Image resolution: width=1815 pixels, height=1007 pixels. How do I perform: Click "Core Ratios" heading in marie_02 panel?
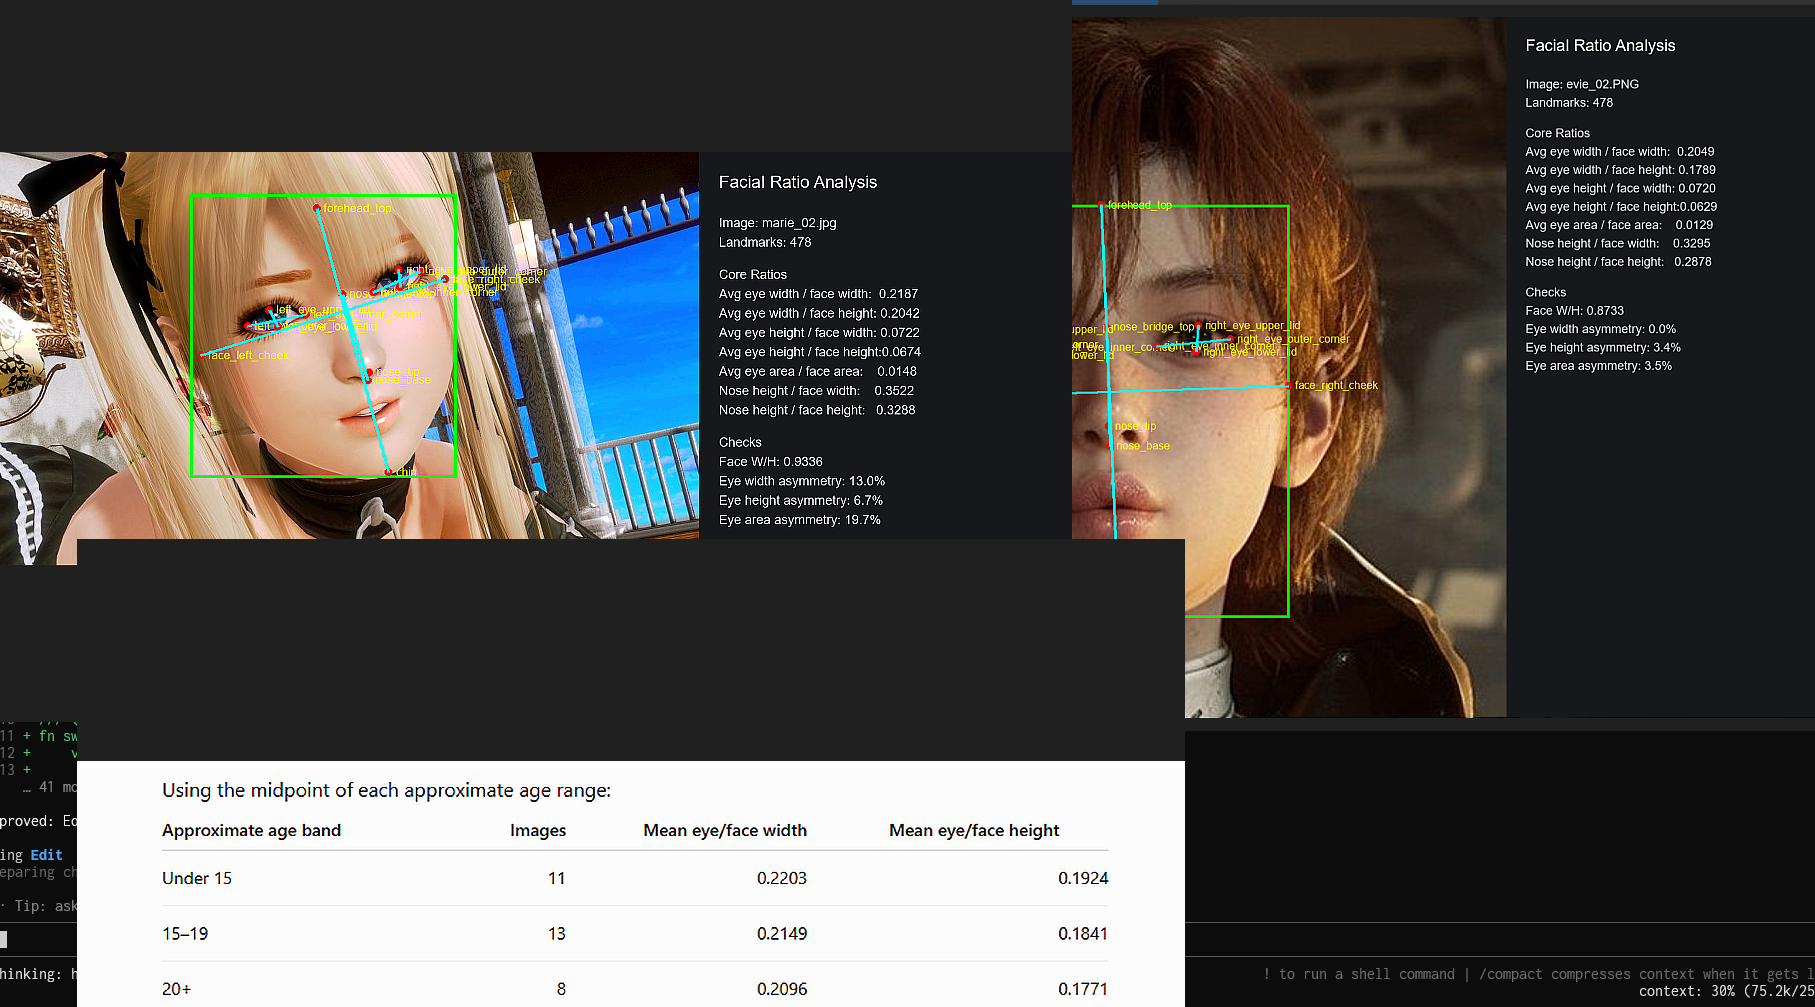click(x=753, y=274)
